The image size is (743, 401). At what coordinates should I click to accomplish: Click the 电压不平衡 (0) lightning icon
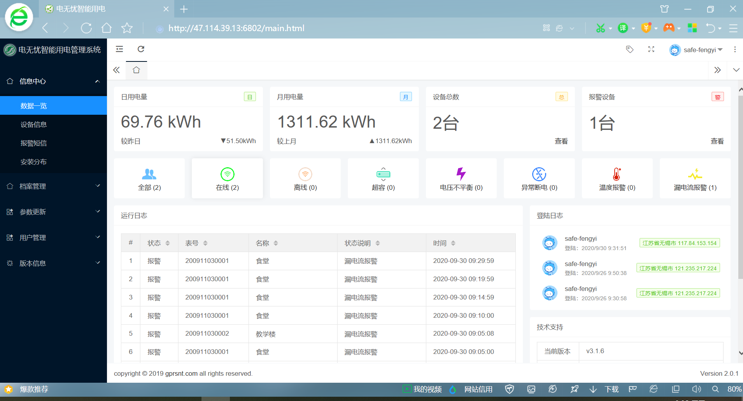pyautogui.click(x=461, y=175)
